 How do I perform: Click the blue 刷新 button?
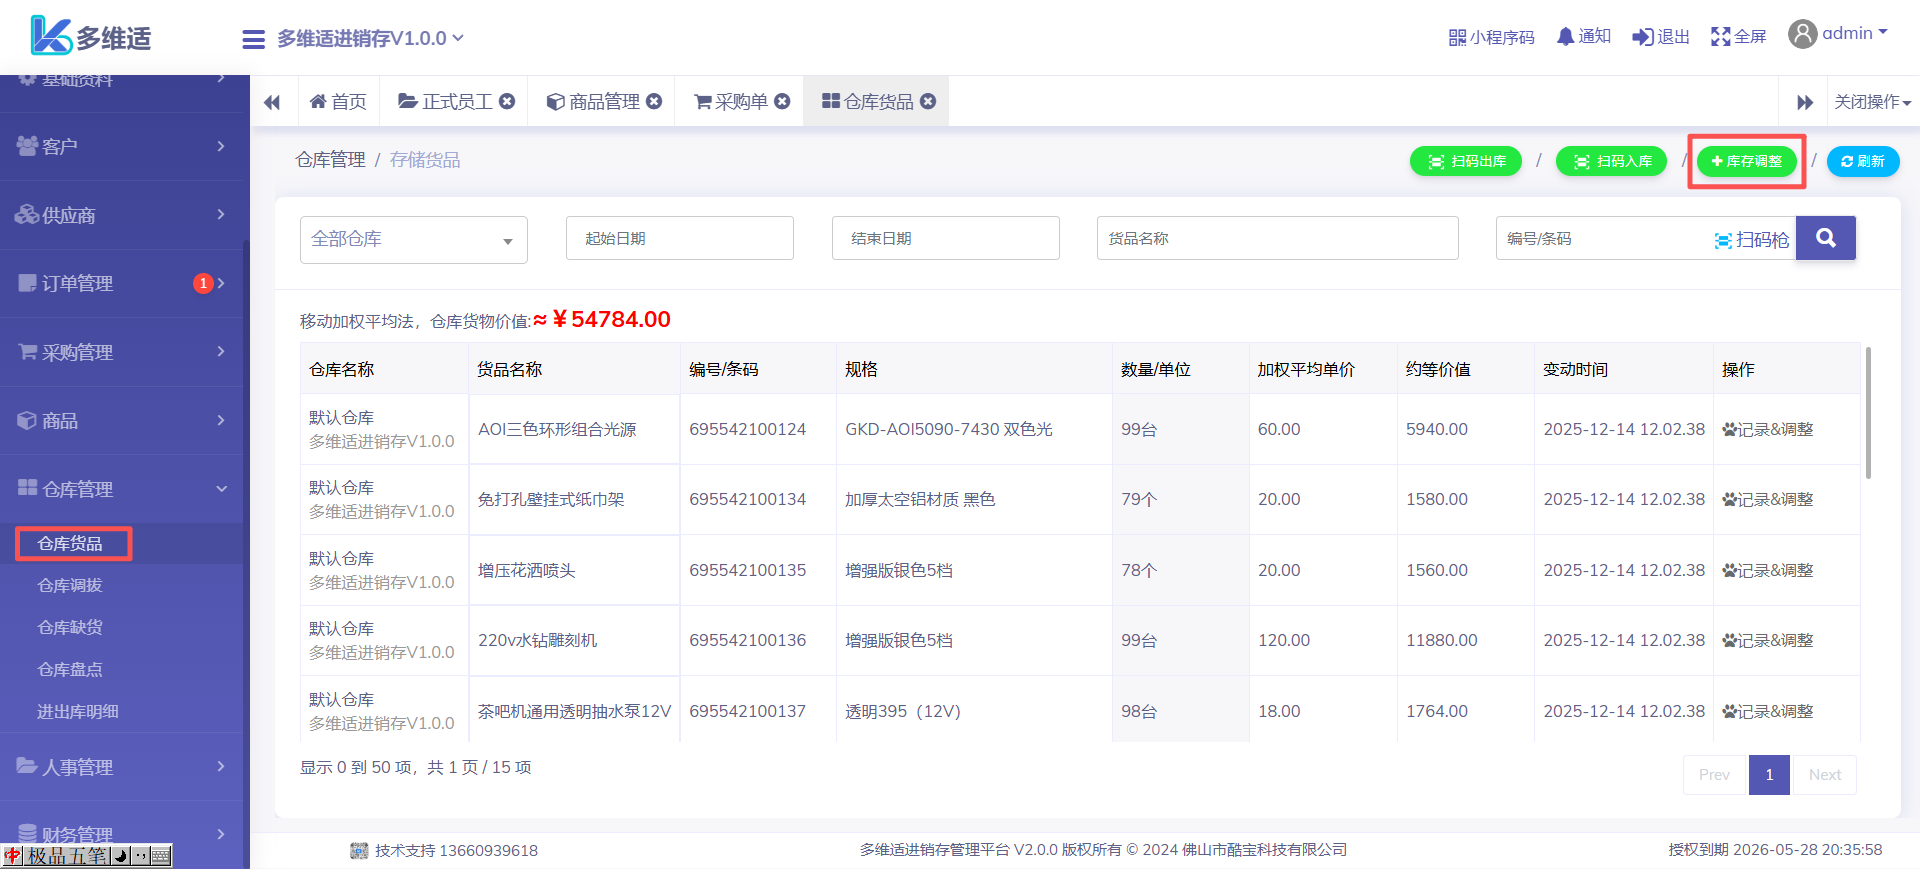click(1862, 161)
